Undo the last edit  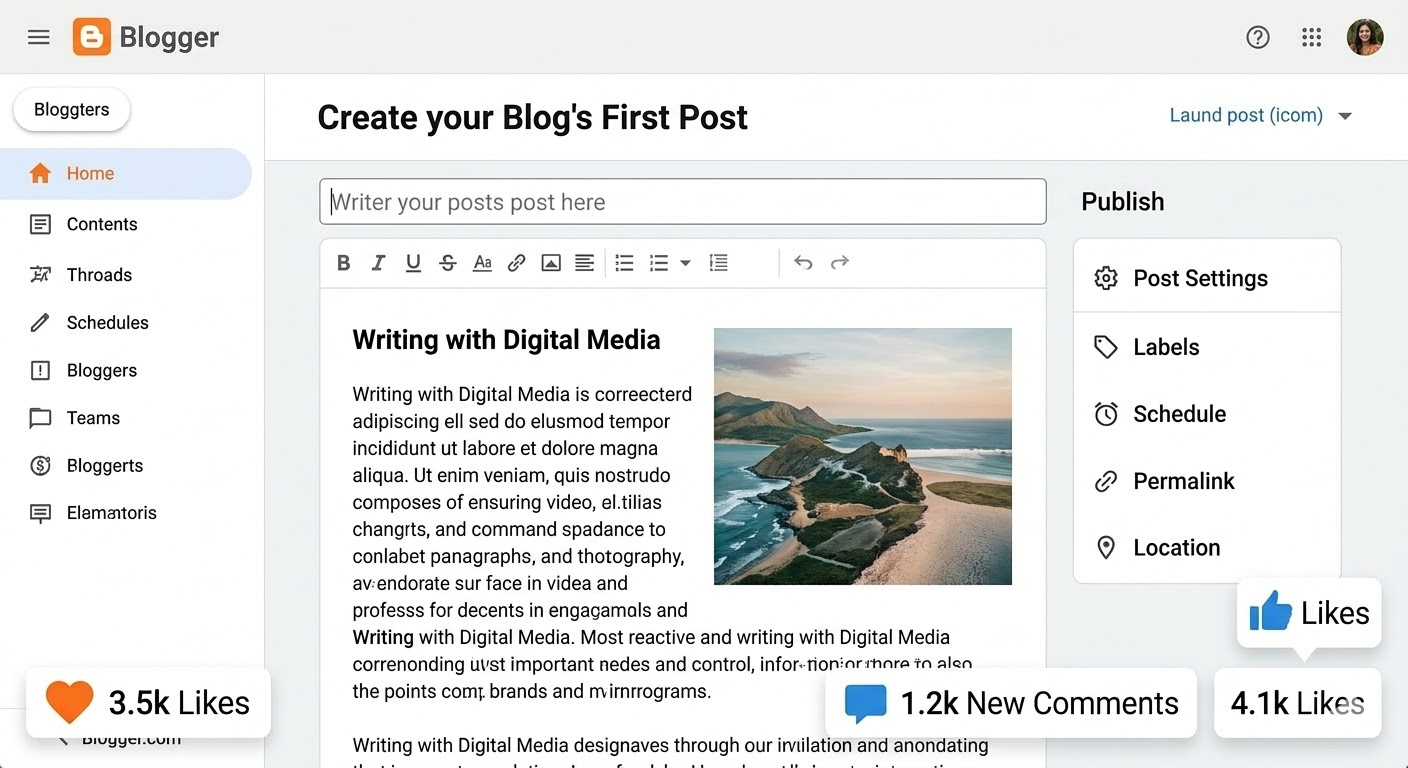pos(803,262)
